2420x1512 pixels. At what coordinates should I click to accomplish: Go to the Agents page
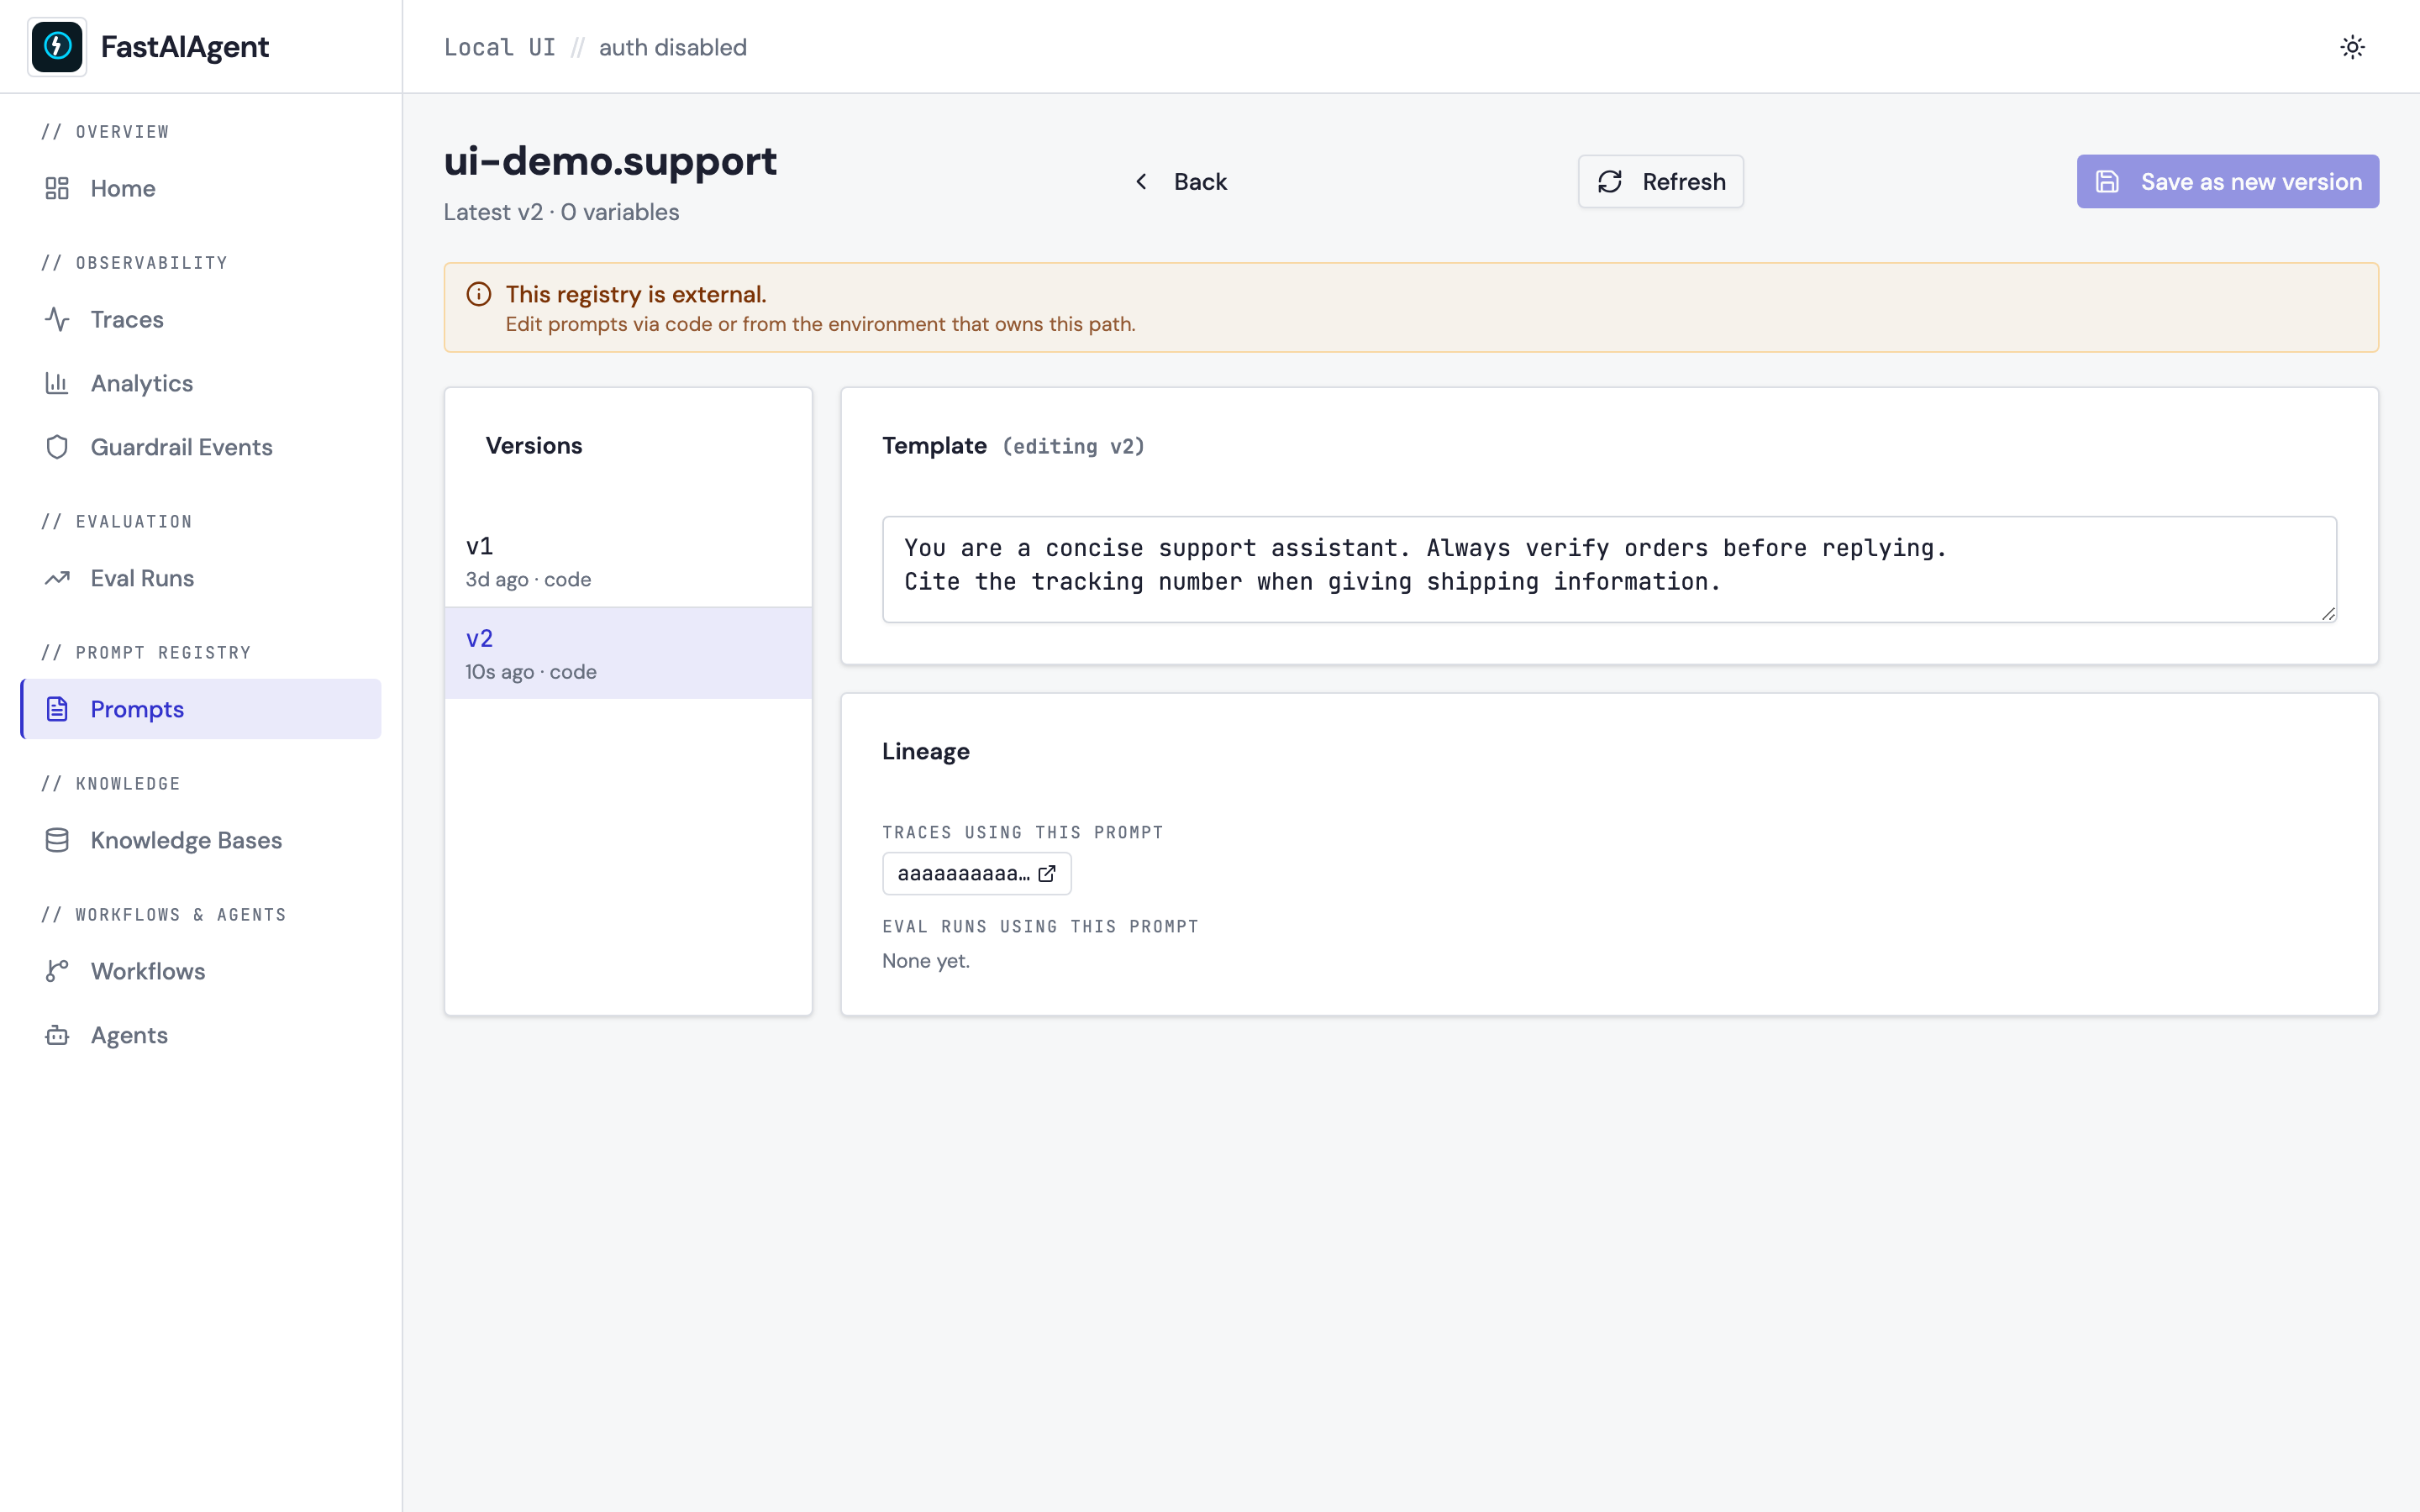coord(201,1035)
